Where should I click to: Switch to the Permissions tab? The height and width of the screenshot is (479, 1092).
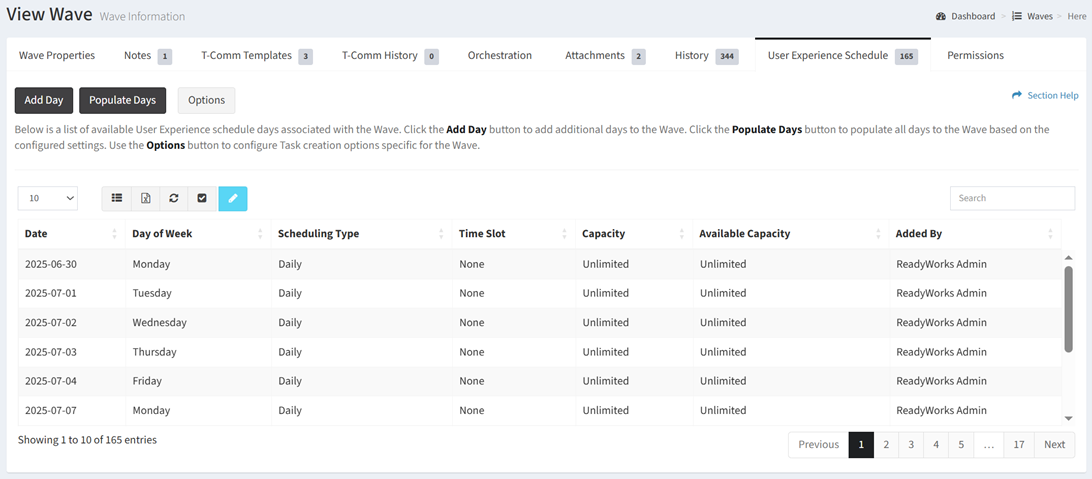[975, 55]
